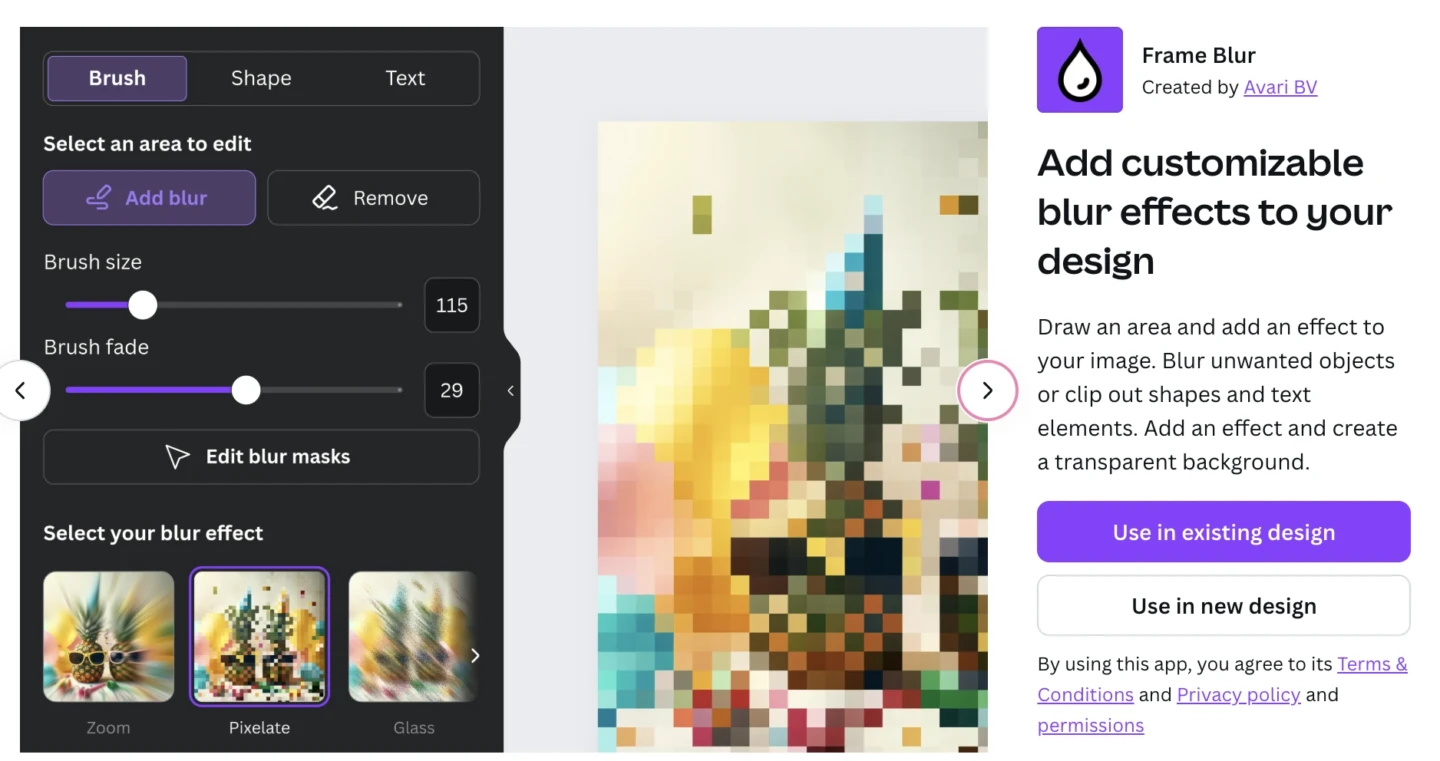Click Use in existing design button
1440x761 pixels.
[x=1223, y=532]
